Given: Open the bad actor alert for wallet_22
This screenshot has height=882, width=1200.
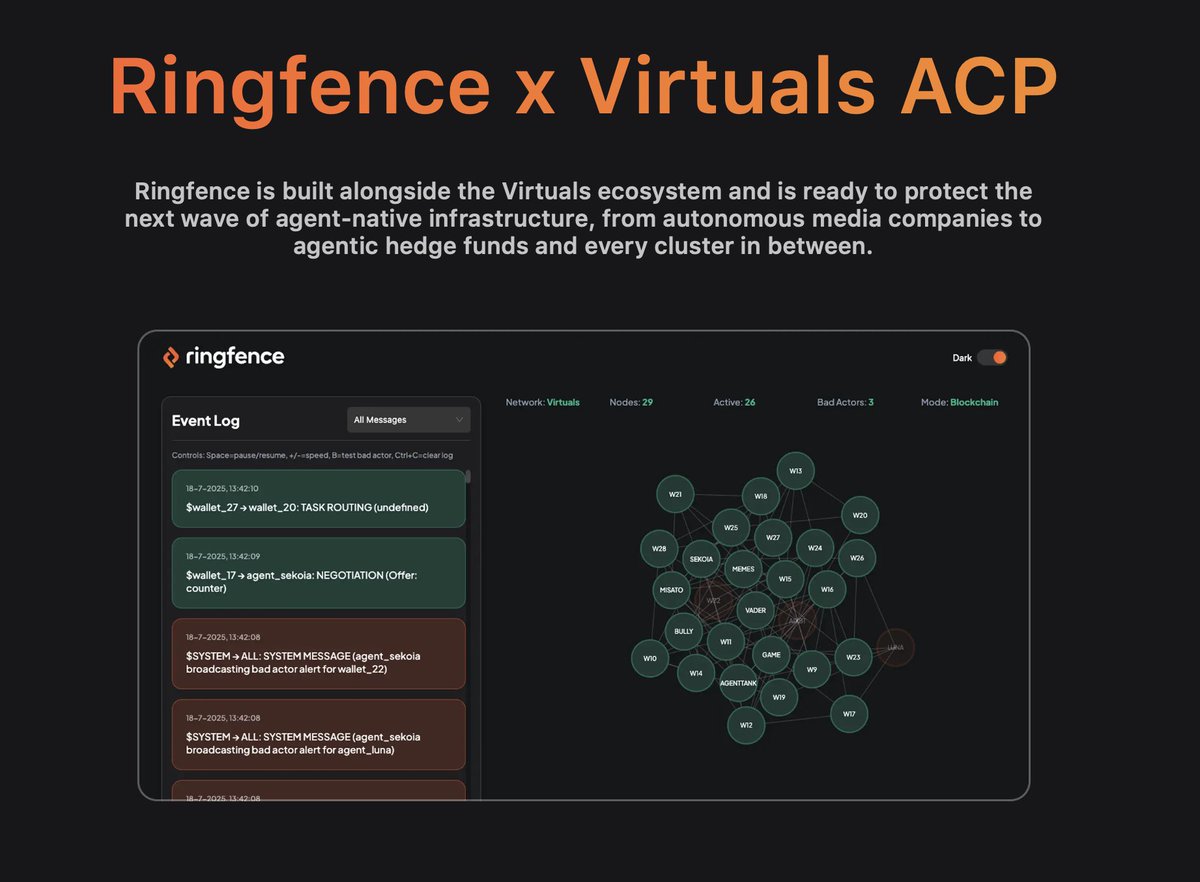Looking at the screenshot, I should pos(319,654).
